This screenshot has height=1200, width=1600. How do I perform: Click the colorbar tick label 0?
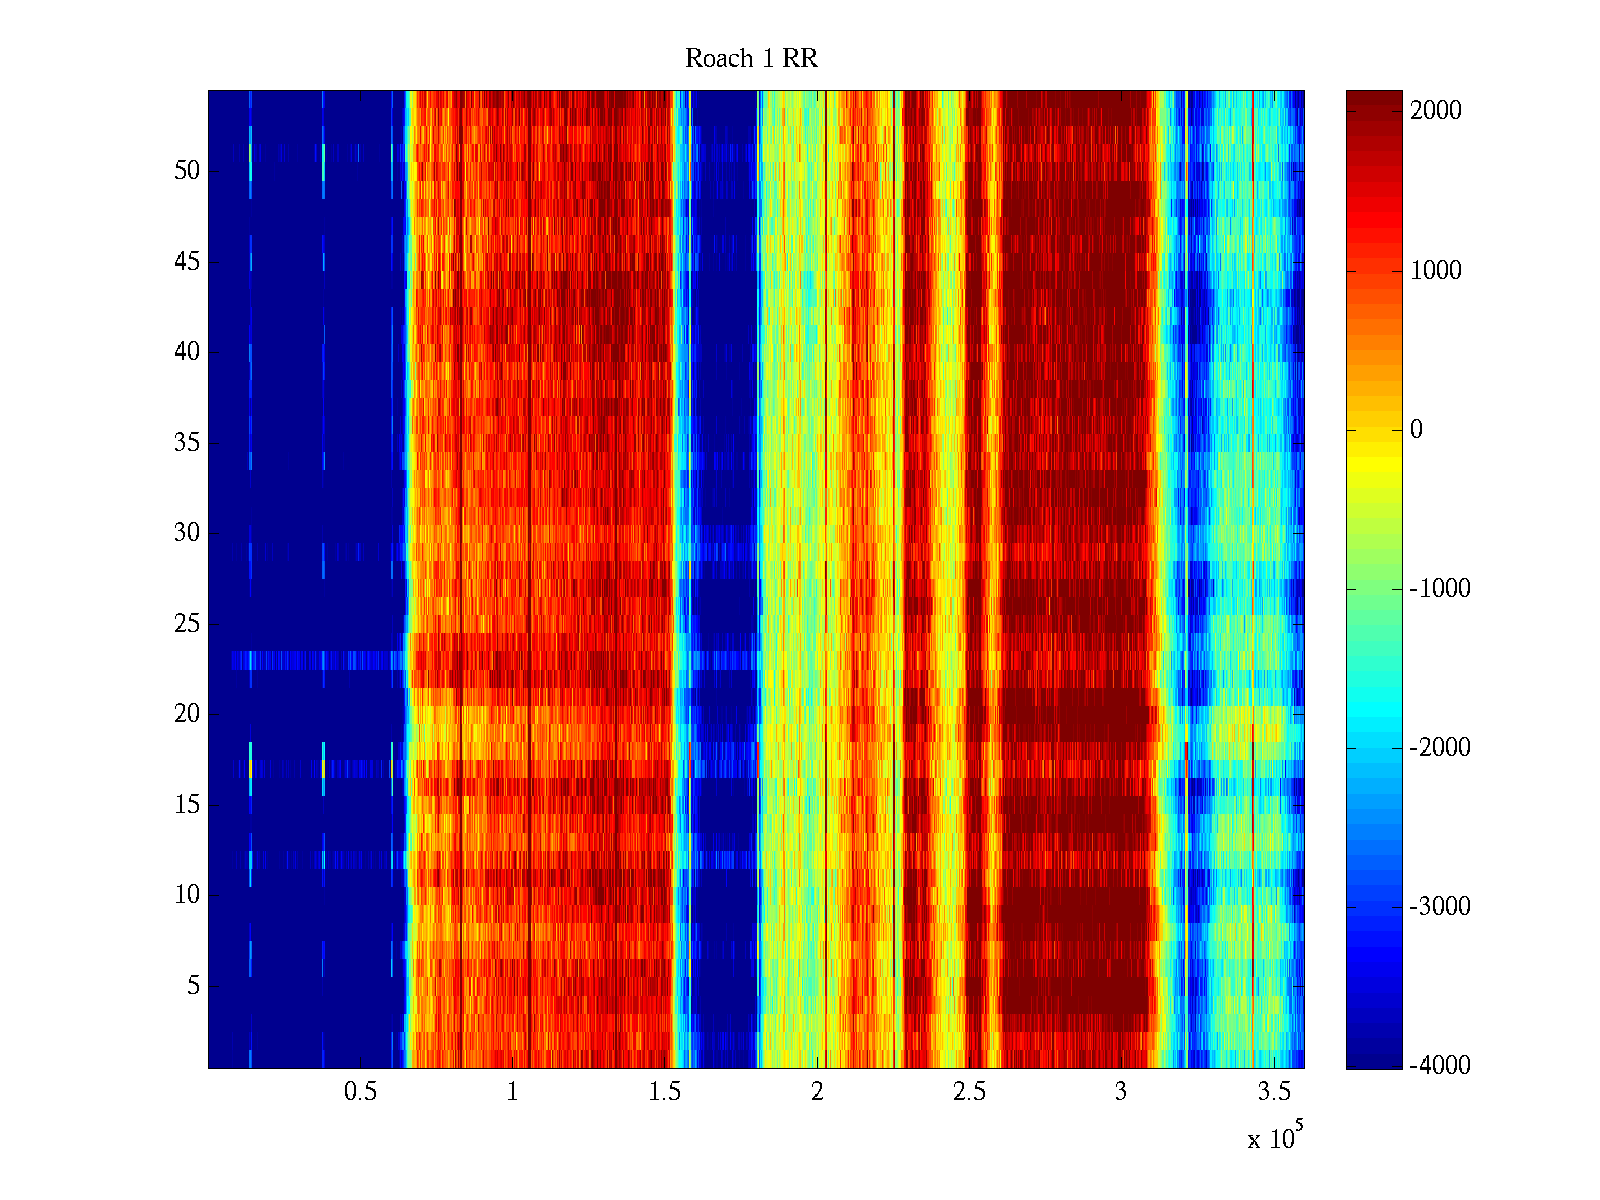pyautogui.click(x=1416, y=430)
